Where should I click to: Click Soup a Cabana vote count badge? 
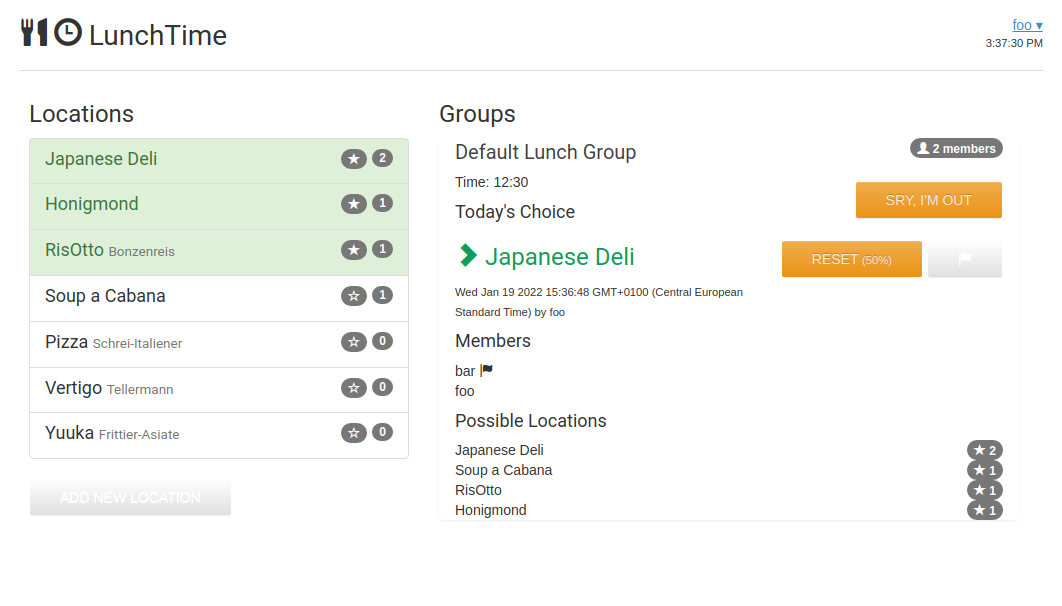(x=382, y=295)
